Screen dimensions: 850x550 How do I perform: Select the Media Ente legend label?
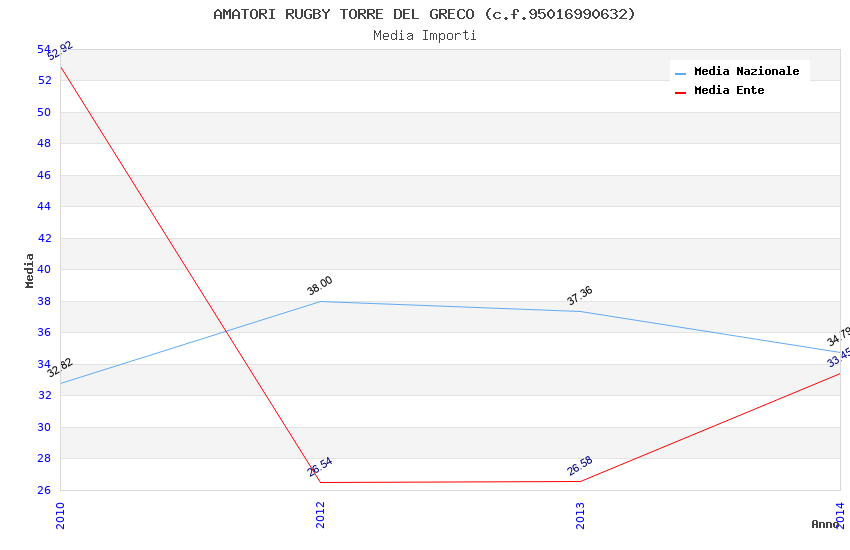pyautogui.click(x=729, y=91)
